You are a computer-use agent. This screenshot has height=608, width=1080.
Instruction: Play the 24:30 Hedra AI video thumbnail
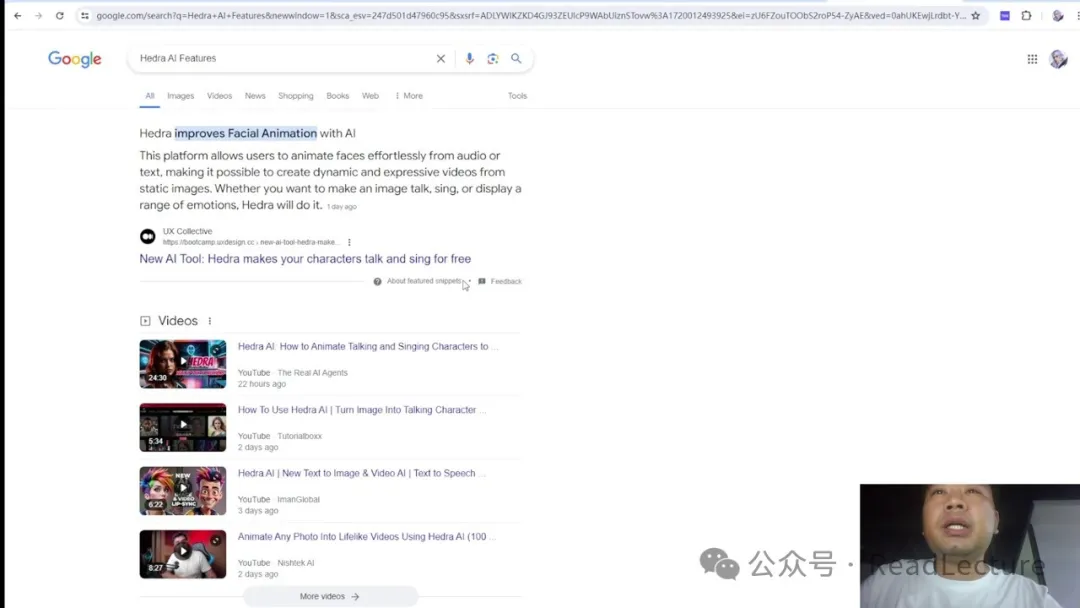coord(182,363)
